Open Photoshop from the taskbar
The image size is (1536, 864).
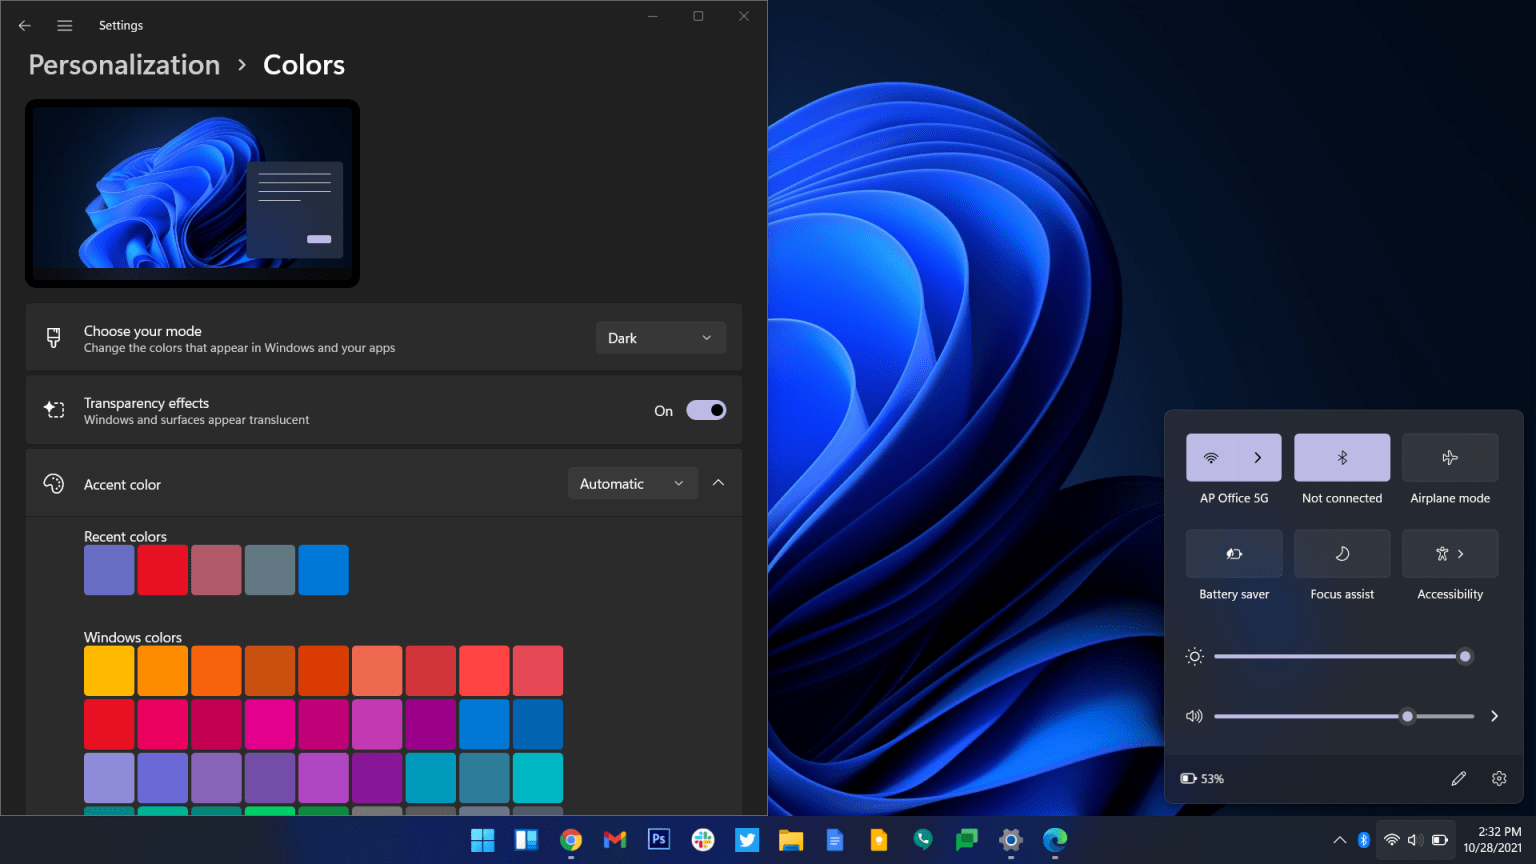[659, 840]
